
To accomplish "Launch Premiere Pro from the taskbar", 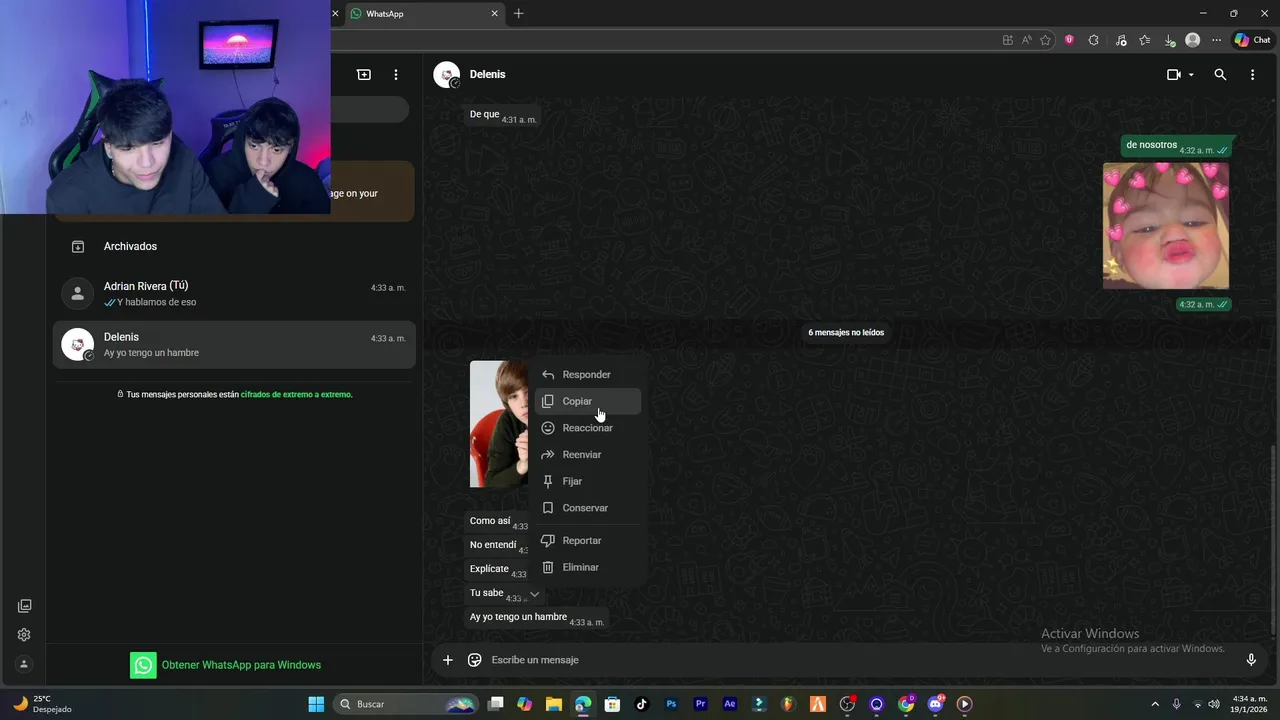I will point(700,704).
